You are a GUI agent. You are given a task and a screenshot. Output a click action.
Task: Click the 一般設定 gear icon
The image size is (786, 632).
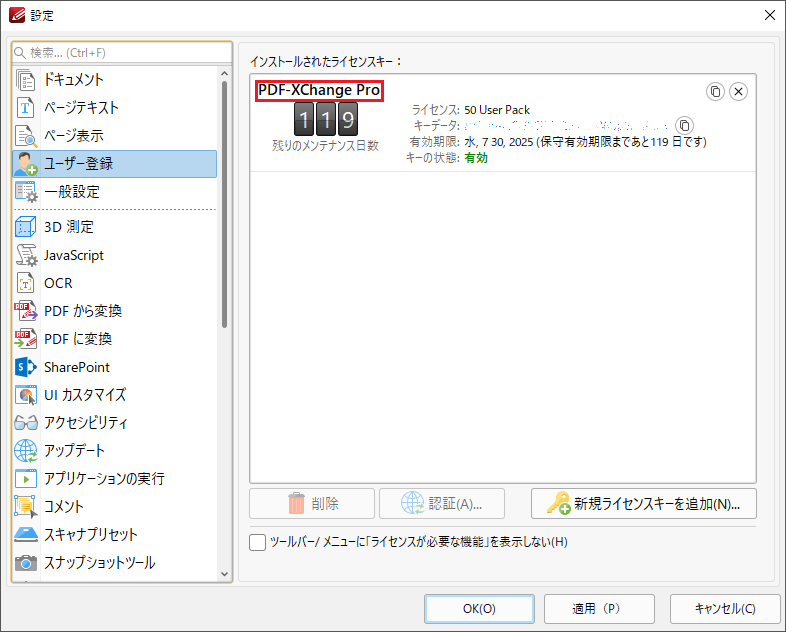pos(26,192)
